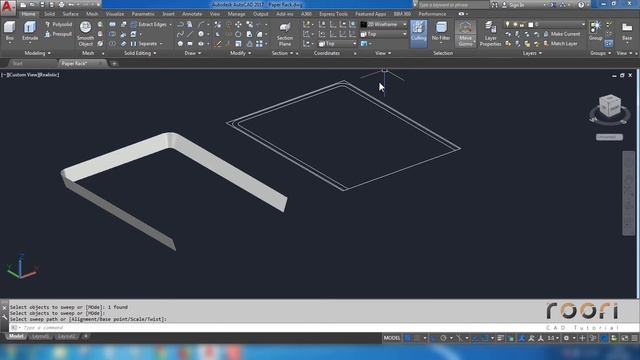640x360 pixels.
Task: Switch to the Model layout tab
Action: click(16, 336)
